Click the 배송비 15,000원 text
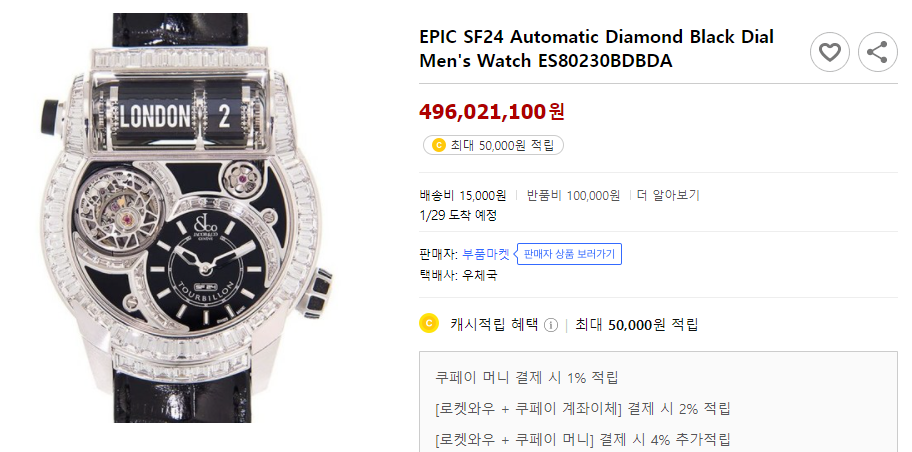Screen dimensions: 912x452 pyautogui.click(x=463, y=195)
